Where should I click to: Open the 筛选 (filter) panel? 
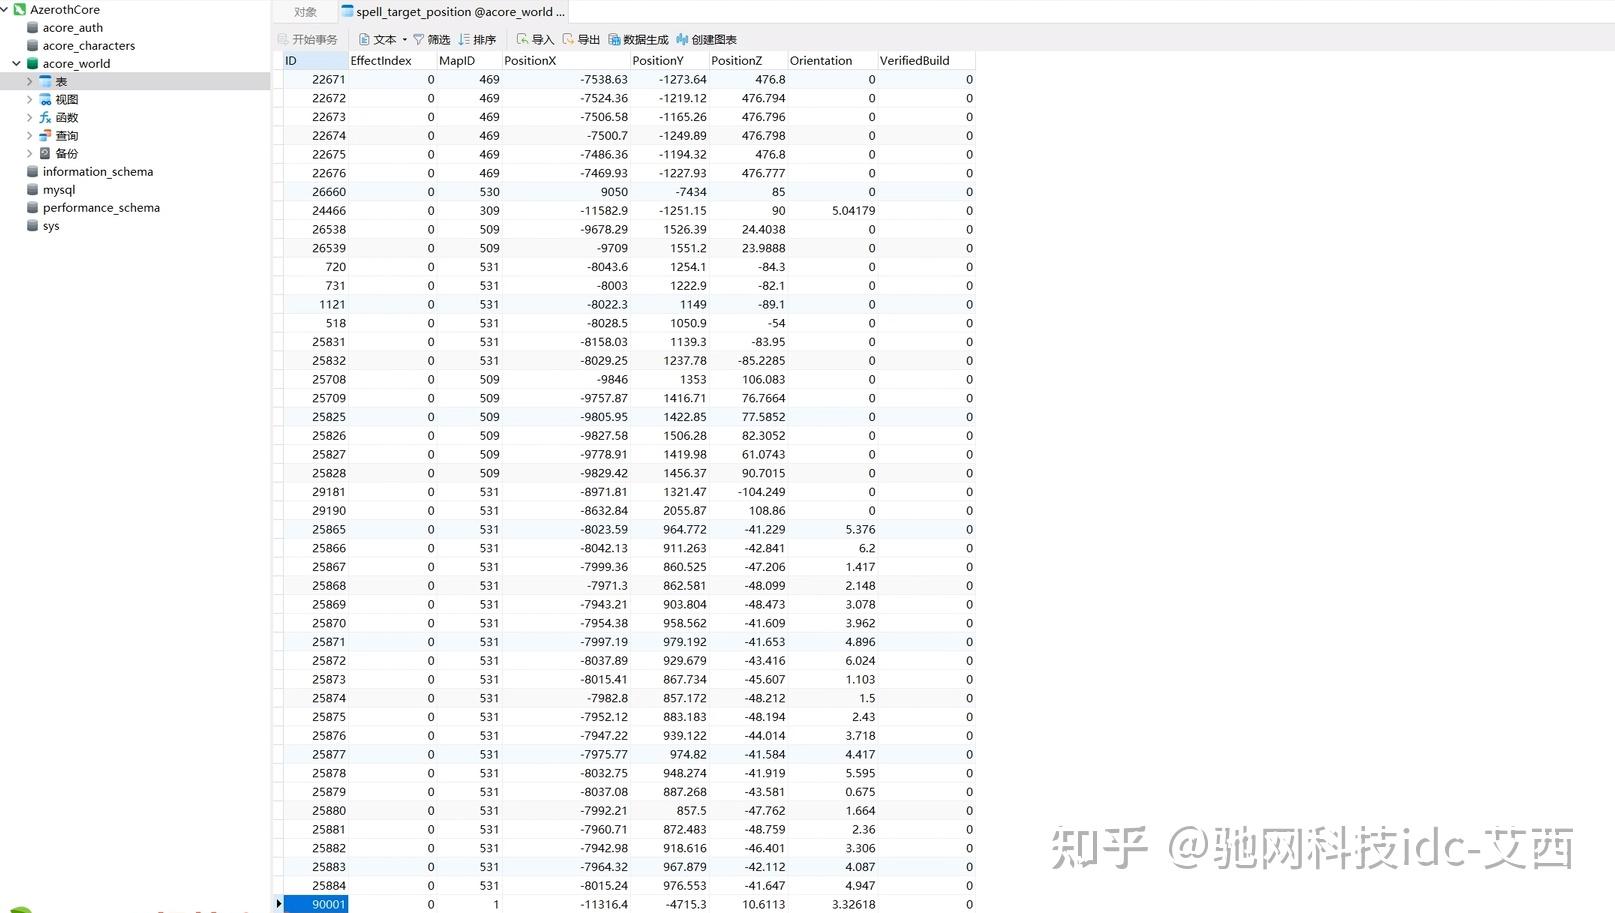(x=431, y=39)
